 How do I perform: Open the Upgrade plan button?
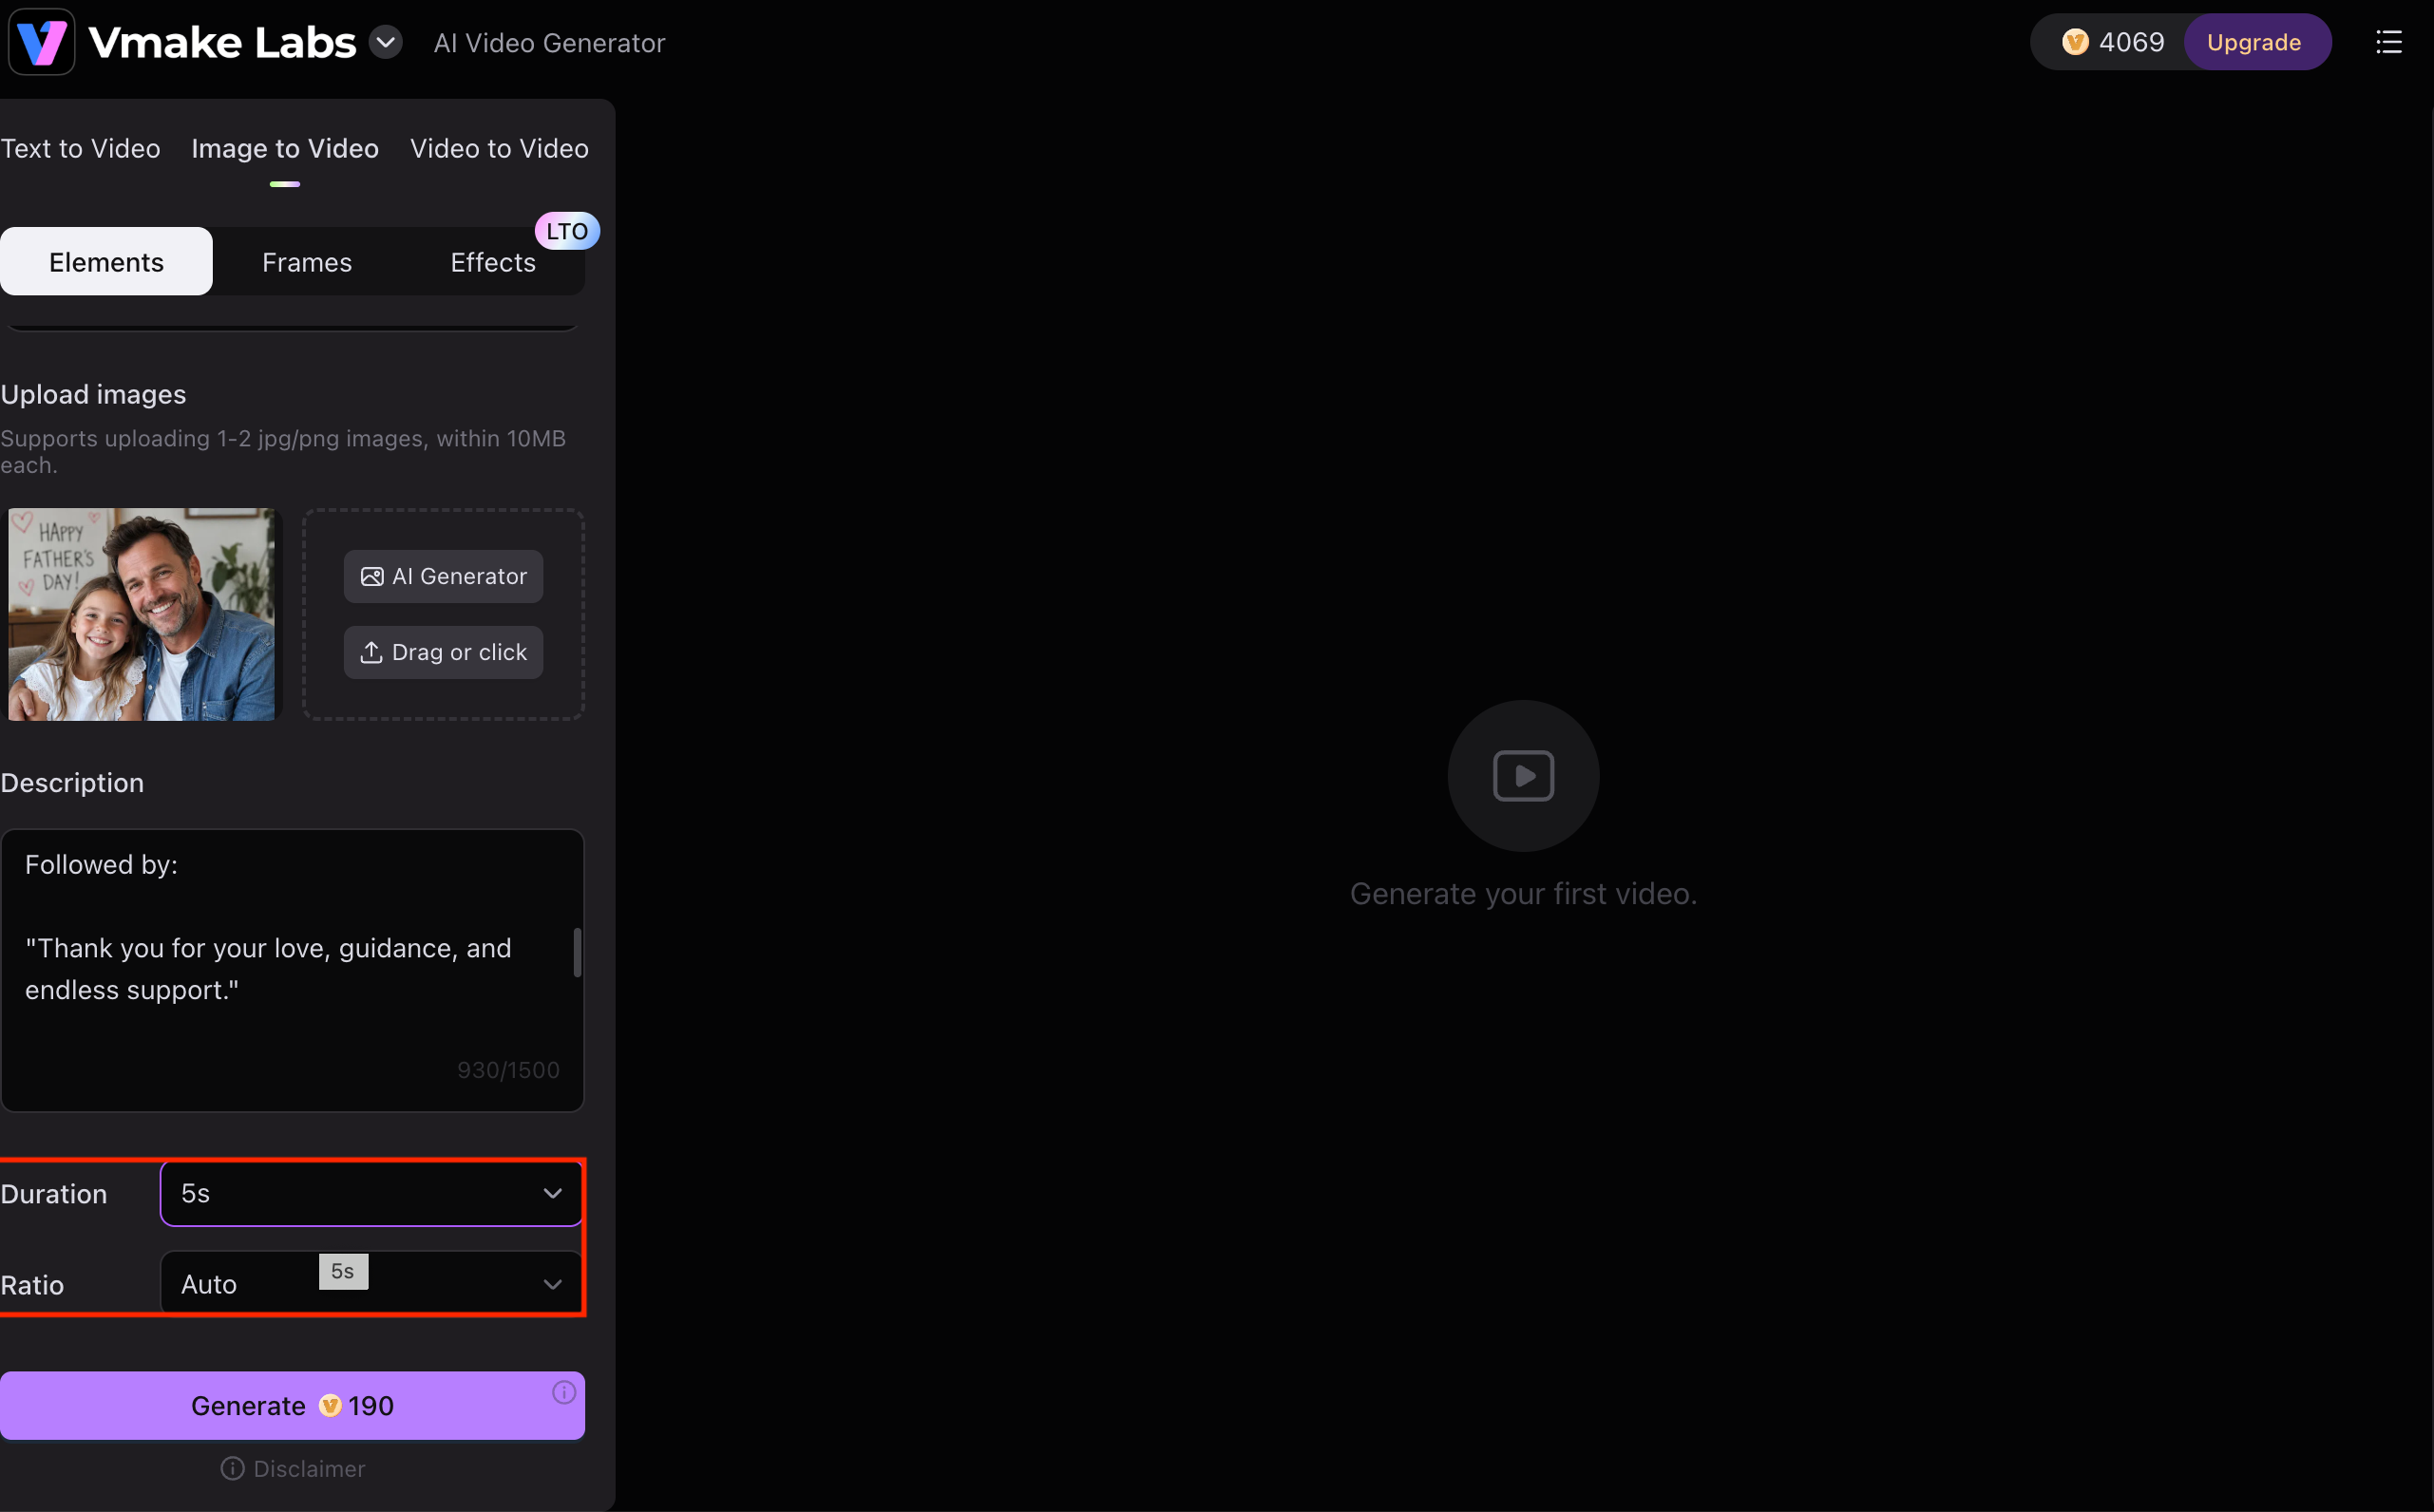pos(2255,42)
